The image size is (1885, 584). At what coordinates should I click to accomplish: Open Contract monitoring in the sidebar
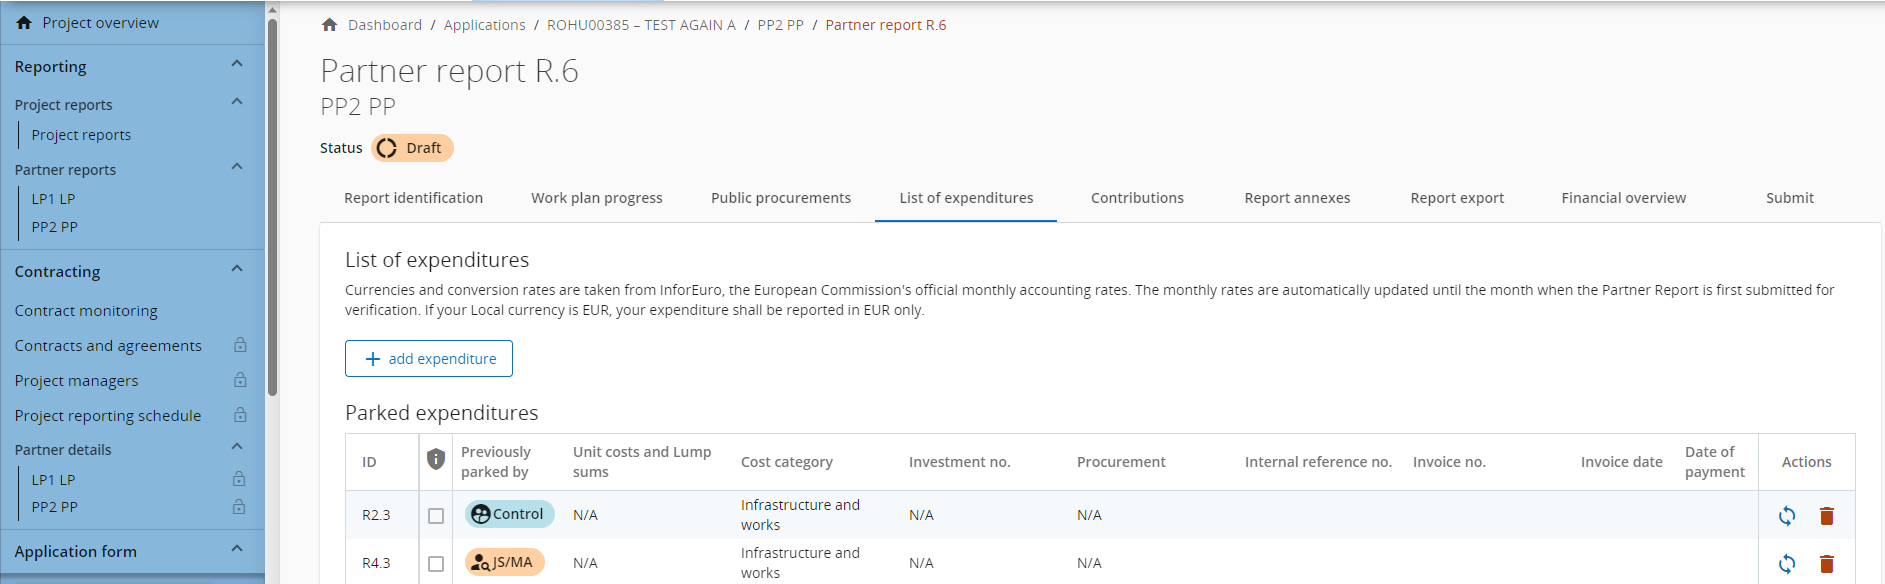click(86, 311)
